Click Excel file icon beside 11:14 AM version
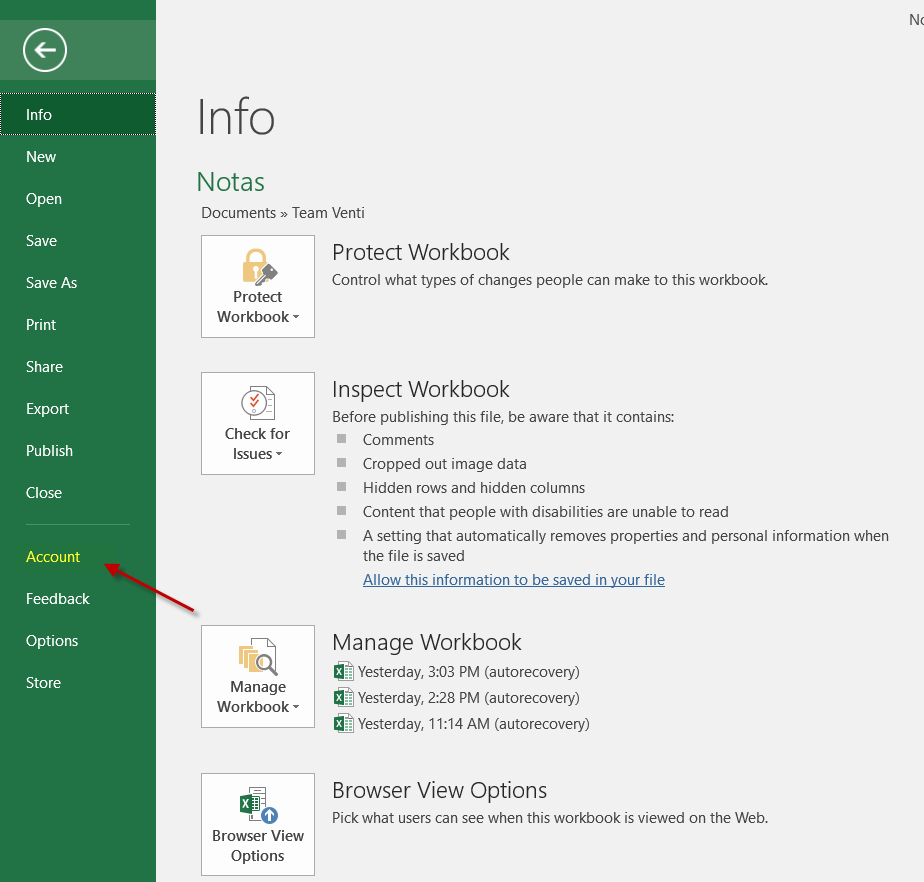Image resolution: width=924 pixels, height=882 pixels. (344, 723)
